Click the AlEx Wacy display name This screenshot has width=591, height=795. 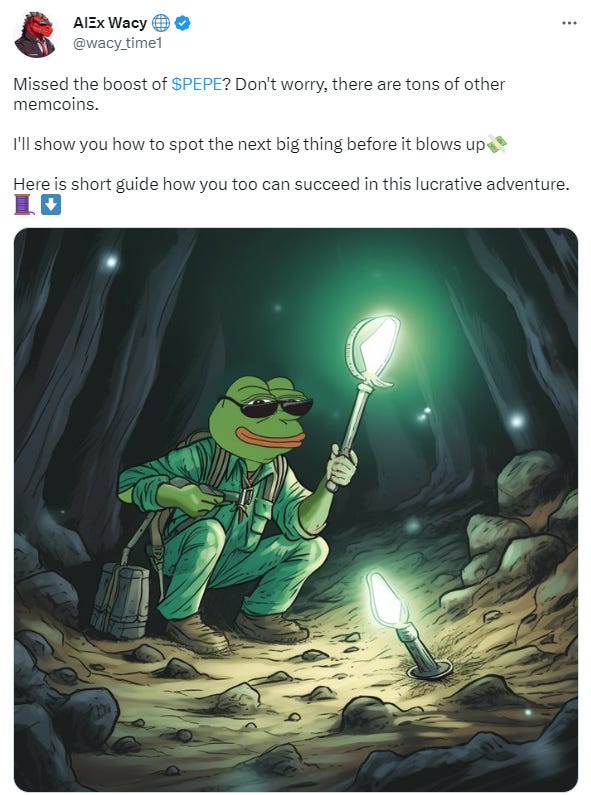(x=110, y=23)
